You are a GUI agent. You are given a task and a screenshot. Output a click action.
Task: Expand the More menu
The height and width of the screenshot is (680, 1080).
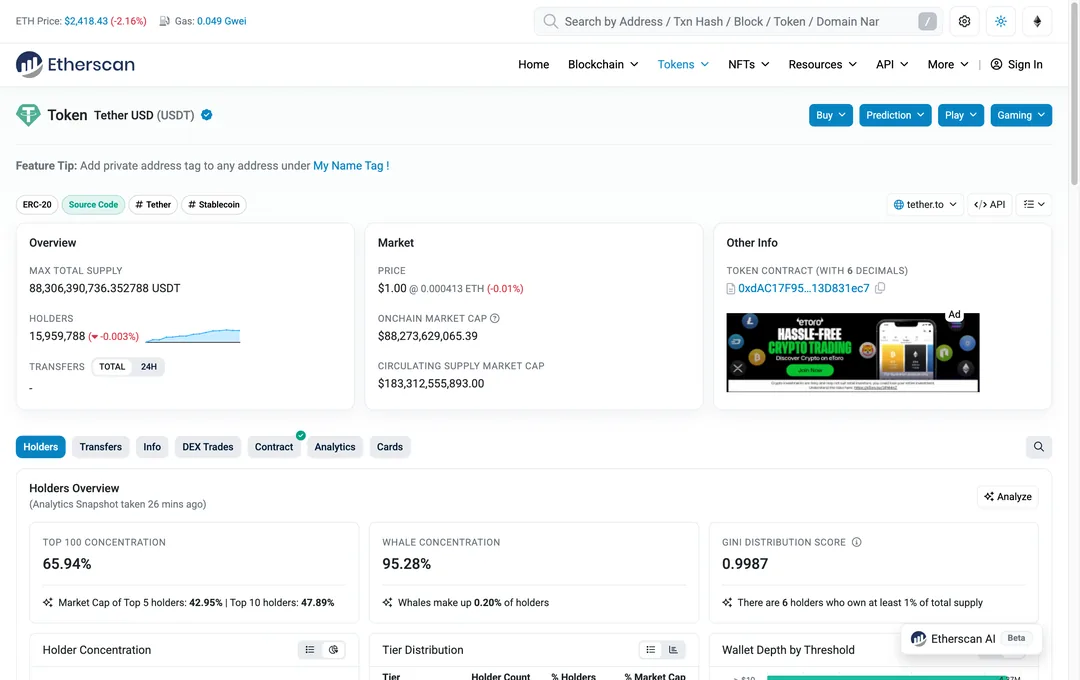pyautogui.click(x=948, y=64)
